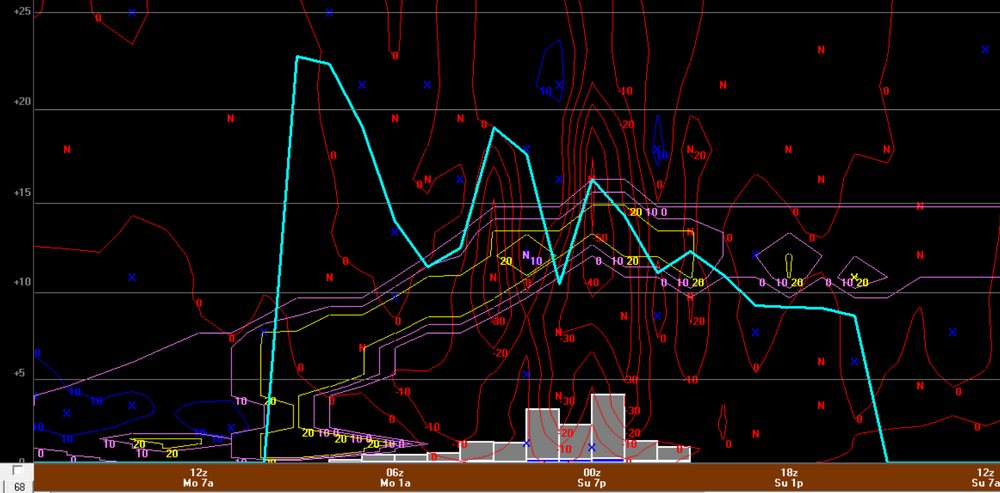Click the tallest gray precipitation bar
The image size is (1000, 493).
tap(608, 428)
